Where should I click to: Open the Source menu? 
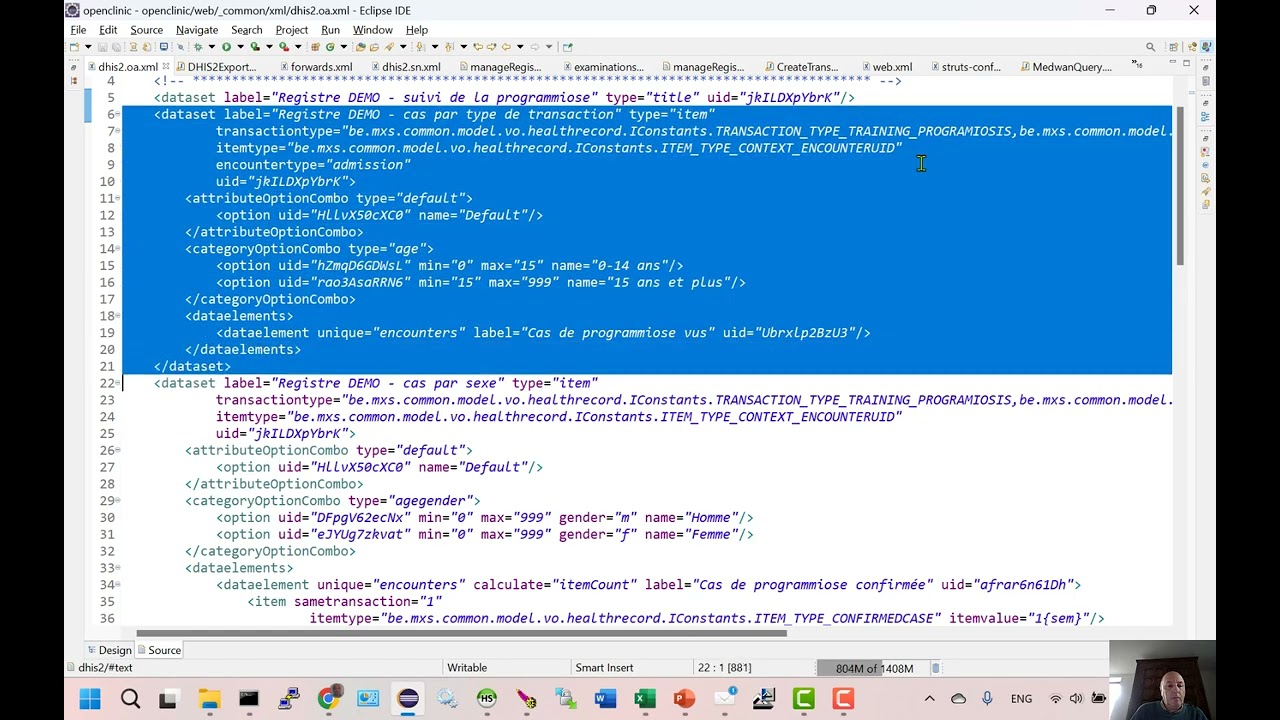pyautogui.click(x=146, y=30)
